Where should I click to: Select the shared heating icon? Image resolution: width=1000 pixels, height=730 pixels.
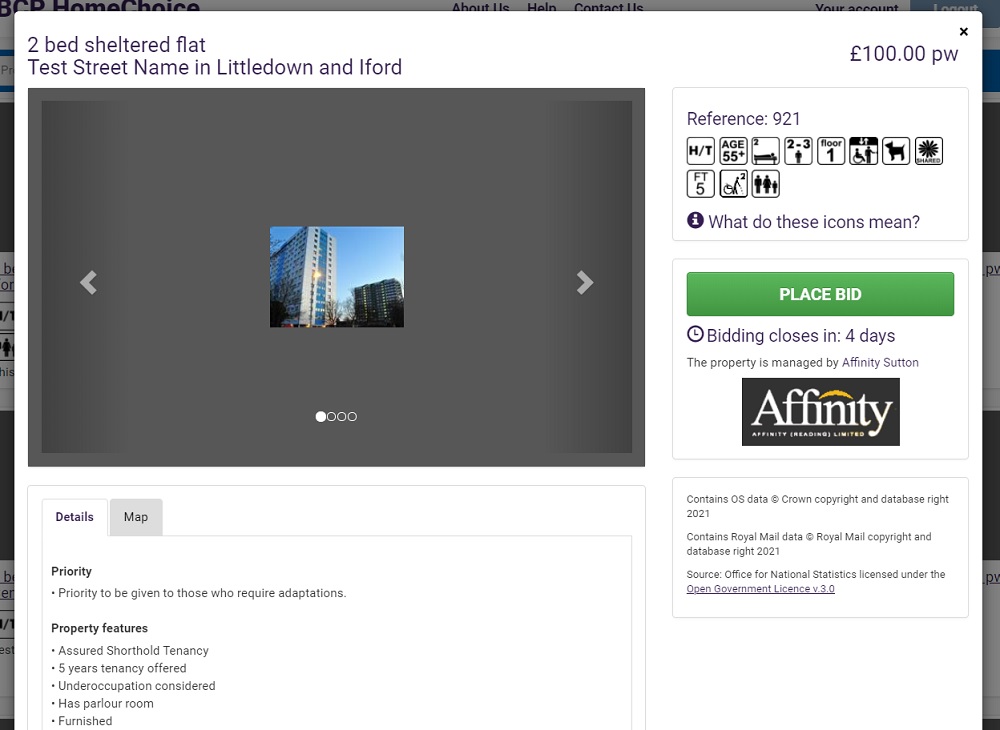coord(928,150)
